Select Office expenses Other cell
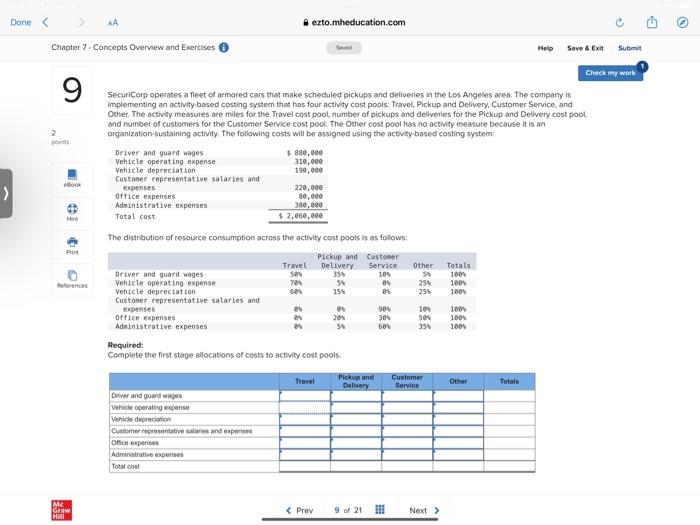Image resolution: width=700 pixels, height=525 pixels. click(x=458, y=442)
